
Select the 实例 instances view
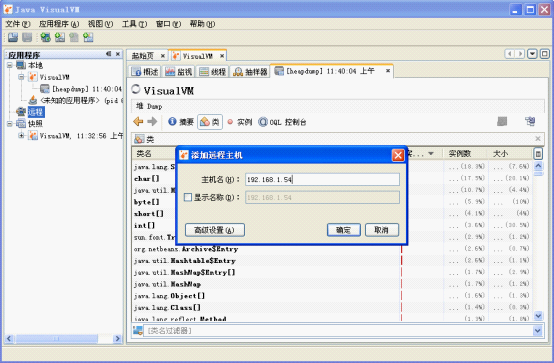coord(240,122)
